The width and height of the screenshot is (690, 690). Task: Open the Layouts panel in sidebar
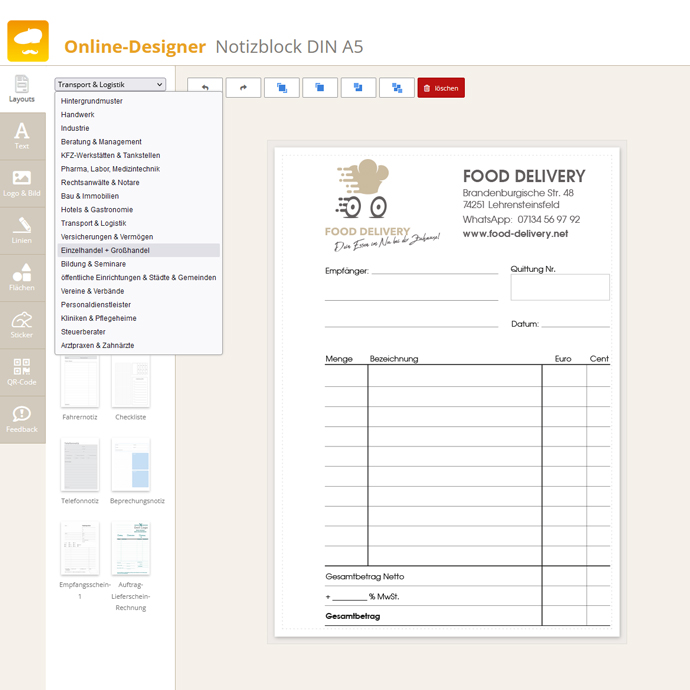(22, 89)
